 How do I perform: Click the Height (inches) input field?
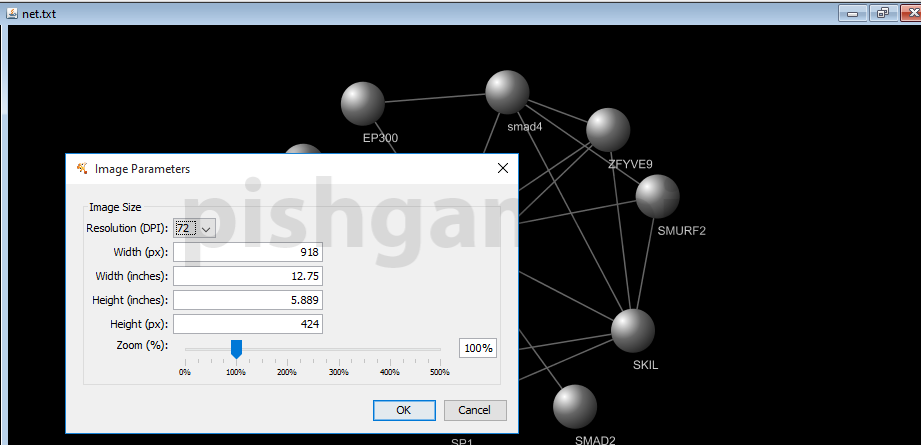248,300
